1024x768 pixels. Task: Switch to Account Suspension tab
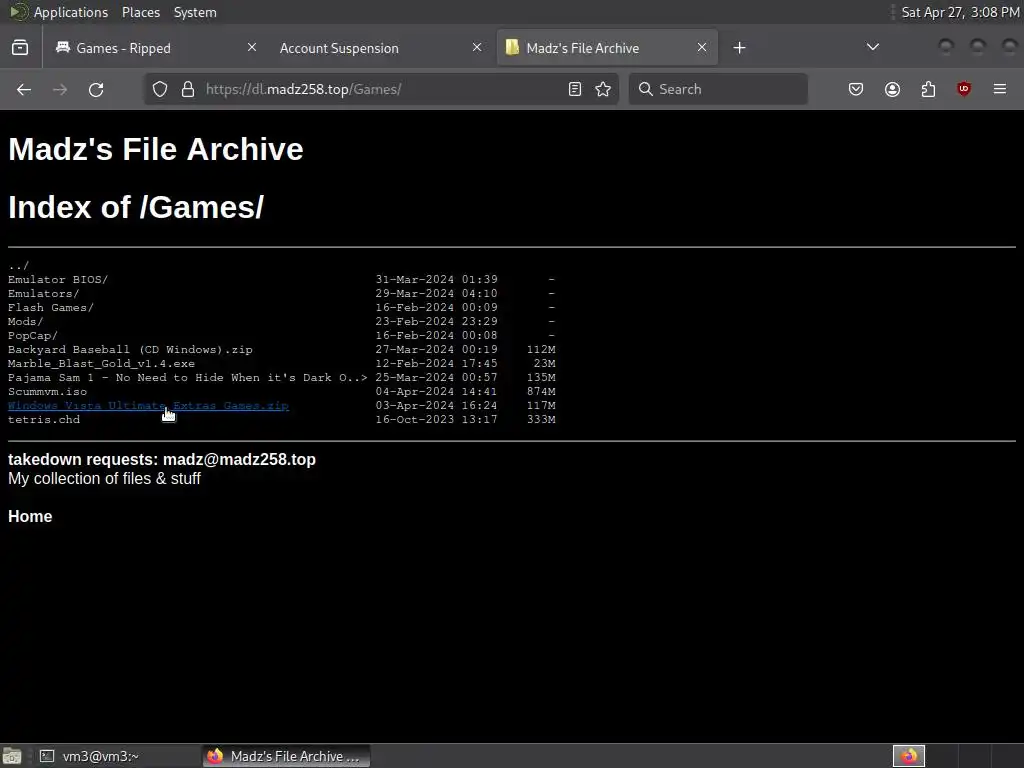pyautogui.click(x=380, y=48)
